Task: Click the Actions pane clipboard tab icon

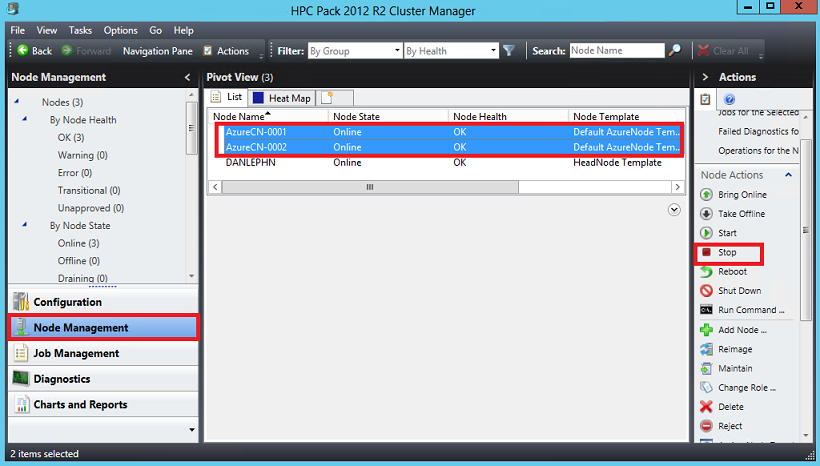Action: tap(705, 99)
